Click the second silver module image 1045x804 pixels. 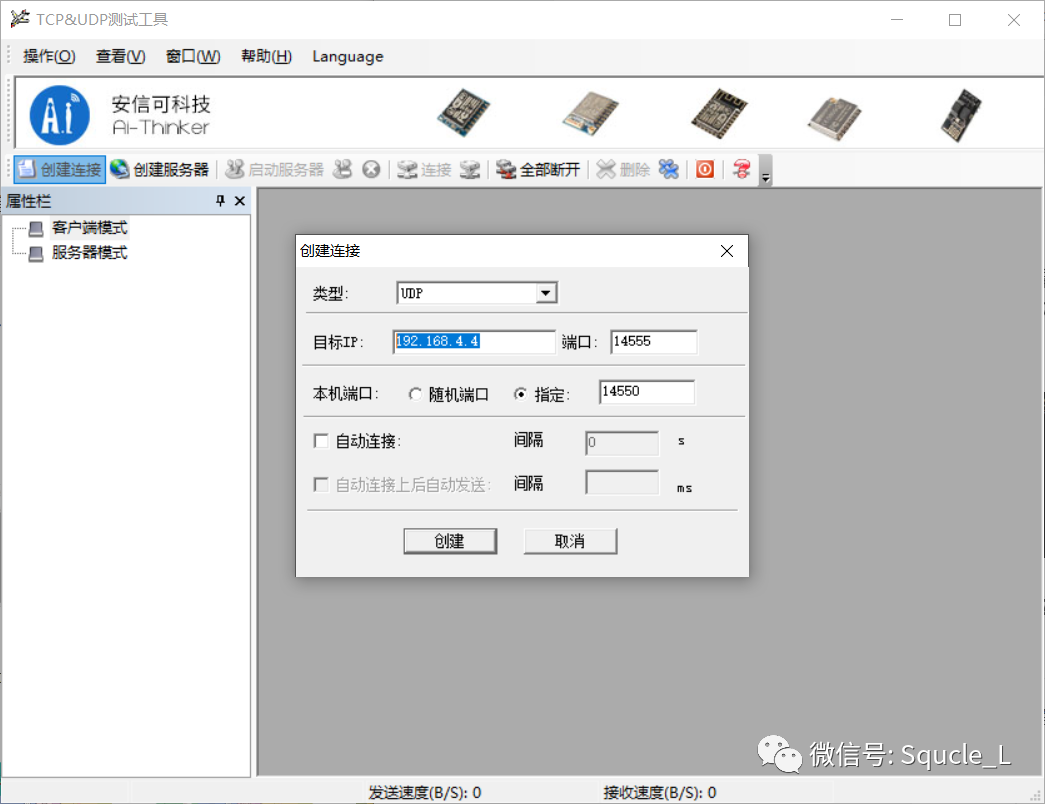(x=590, y=113)
